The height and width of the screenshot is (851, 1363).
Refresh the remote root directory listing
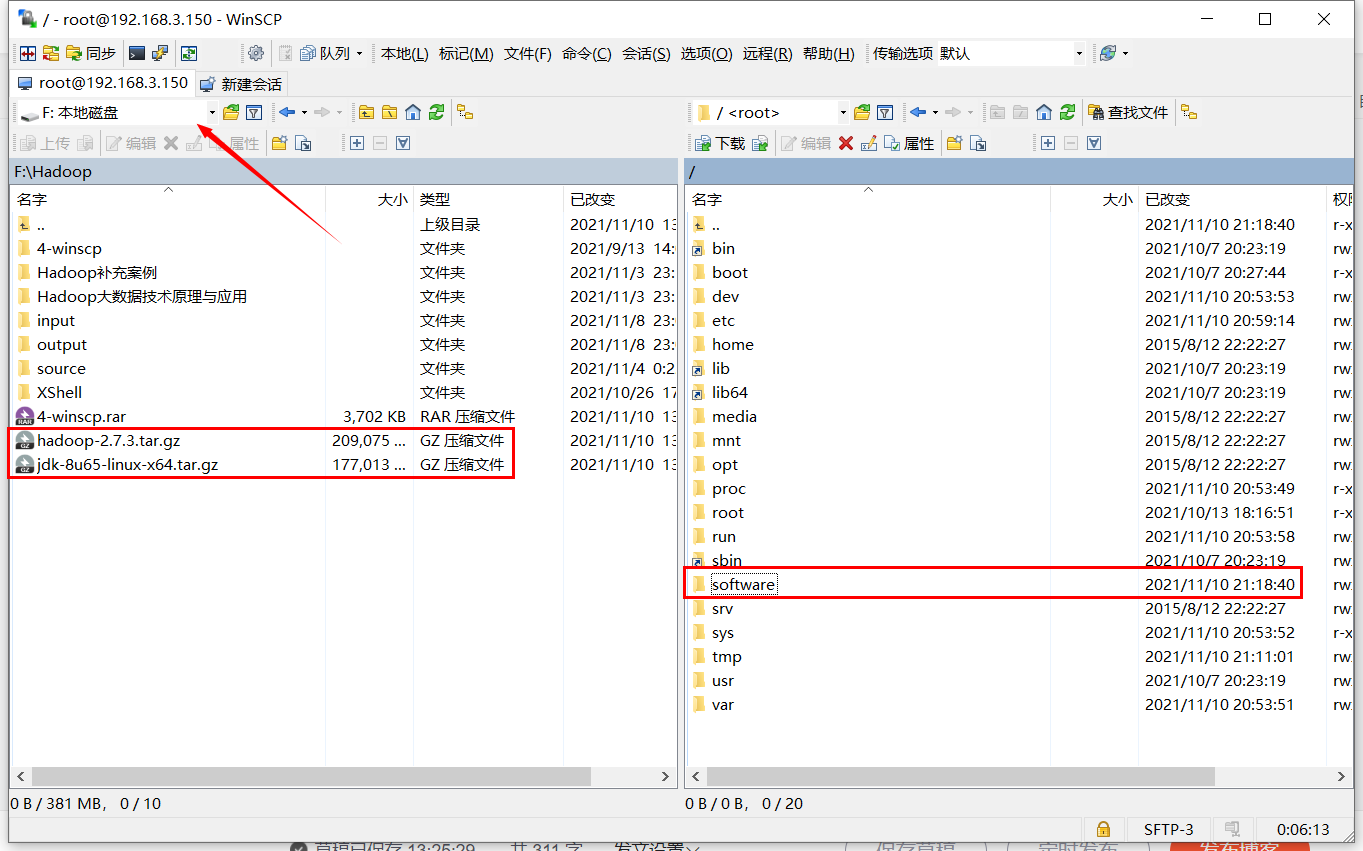pyautogui.click(x=1067, y=112)
